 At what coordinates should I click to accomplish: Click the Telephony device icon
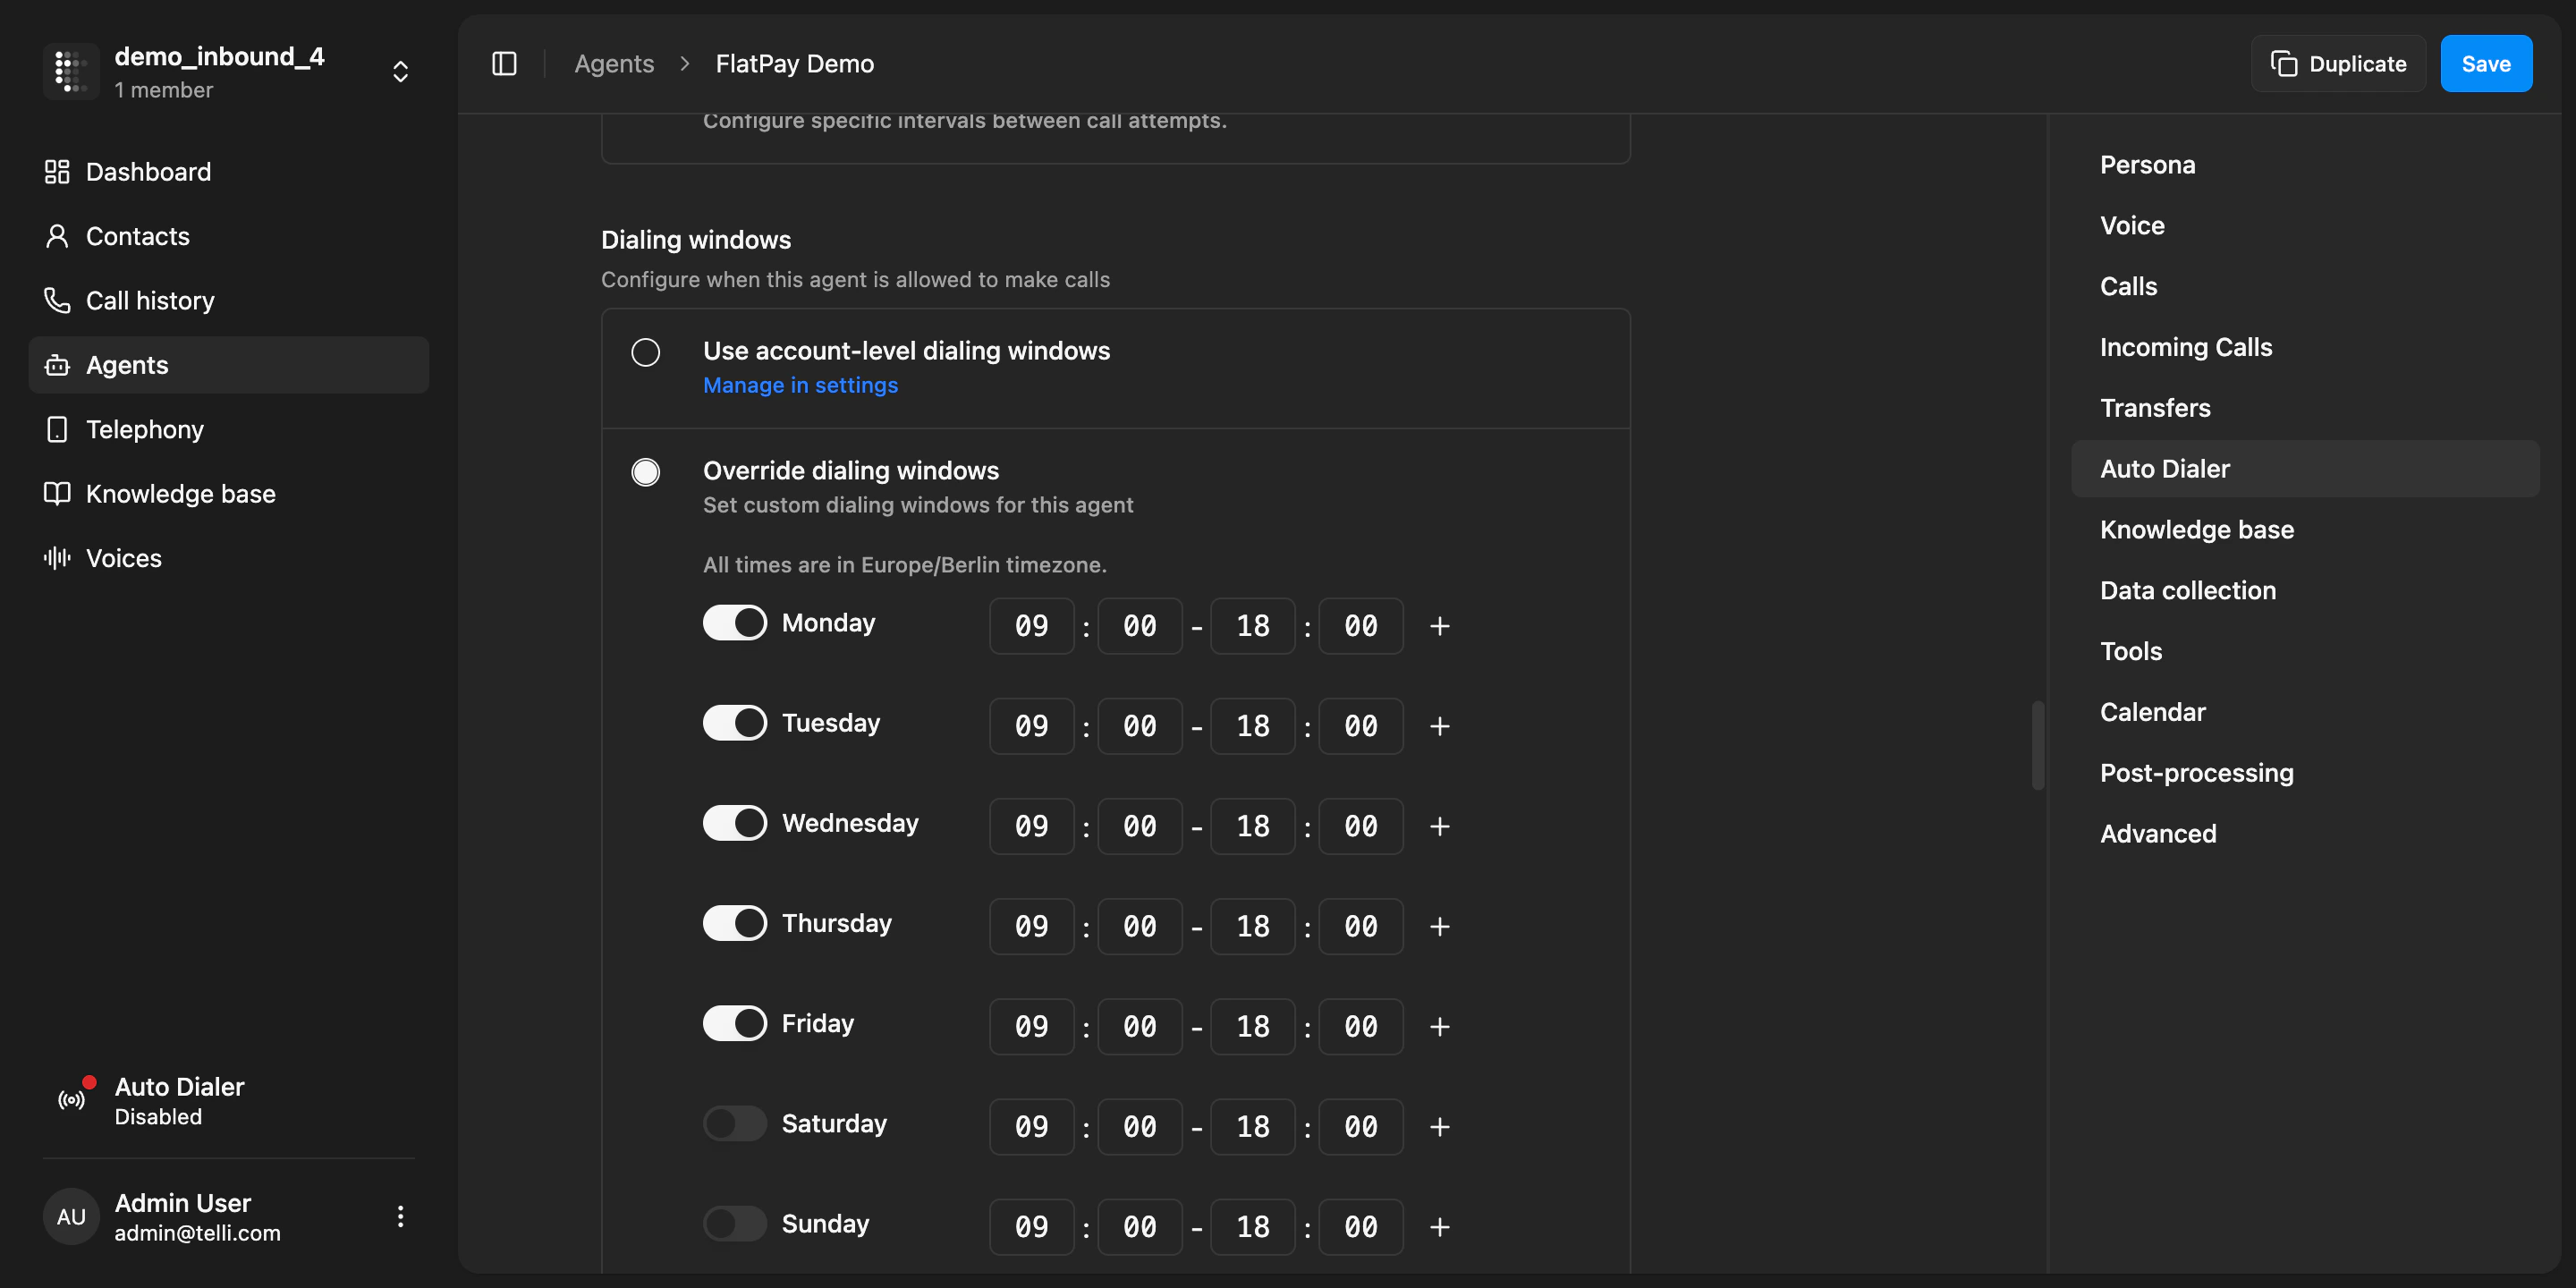pyautogui.click(x=57, y=429)
